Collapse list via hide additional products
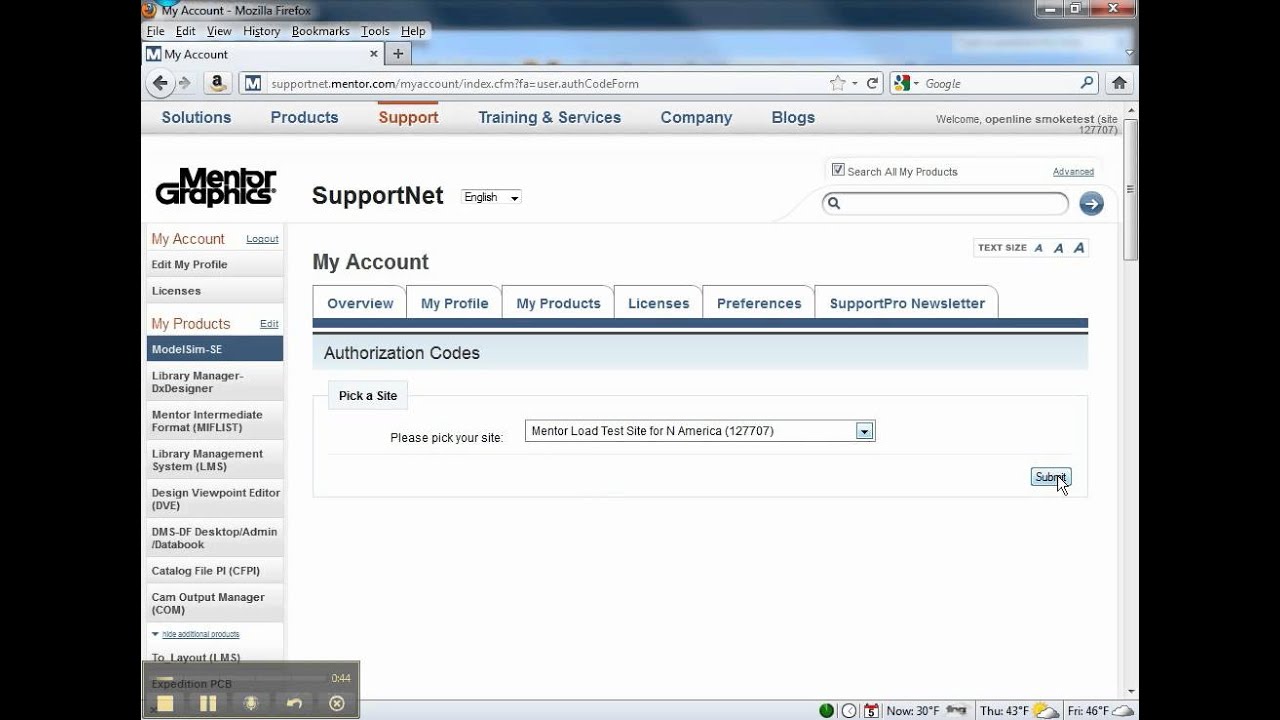This screenshot has height=720, width=1280. (x=200, y=634)
